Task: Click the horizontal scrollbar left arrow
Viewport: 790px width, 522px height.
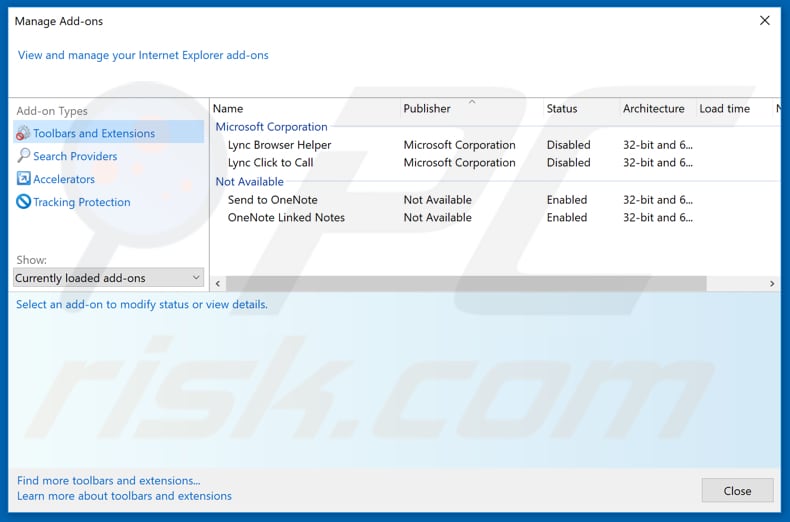Action: (x=218, y=284)
